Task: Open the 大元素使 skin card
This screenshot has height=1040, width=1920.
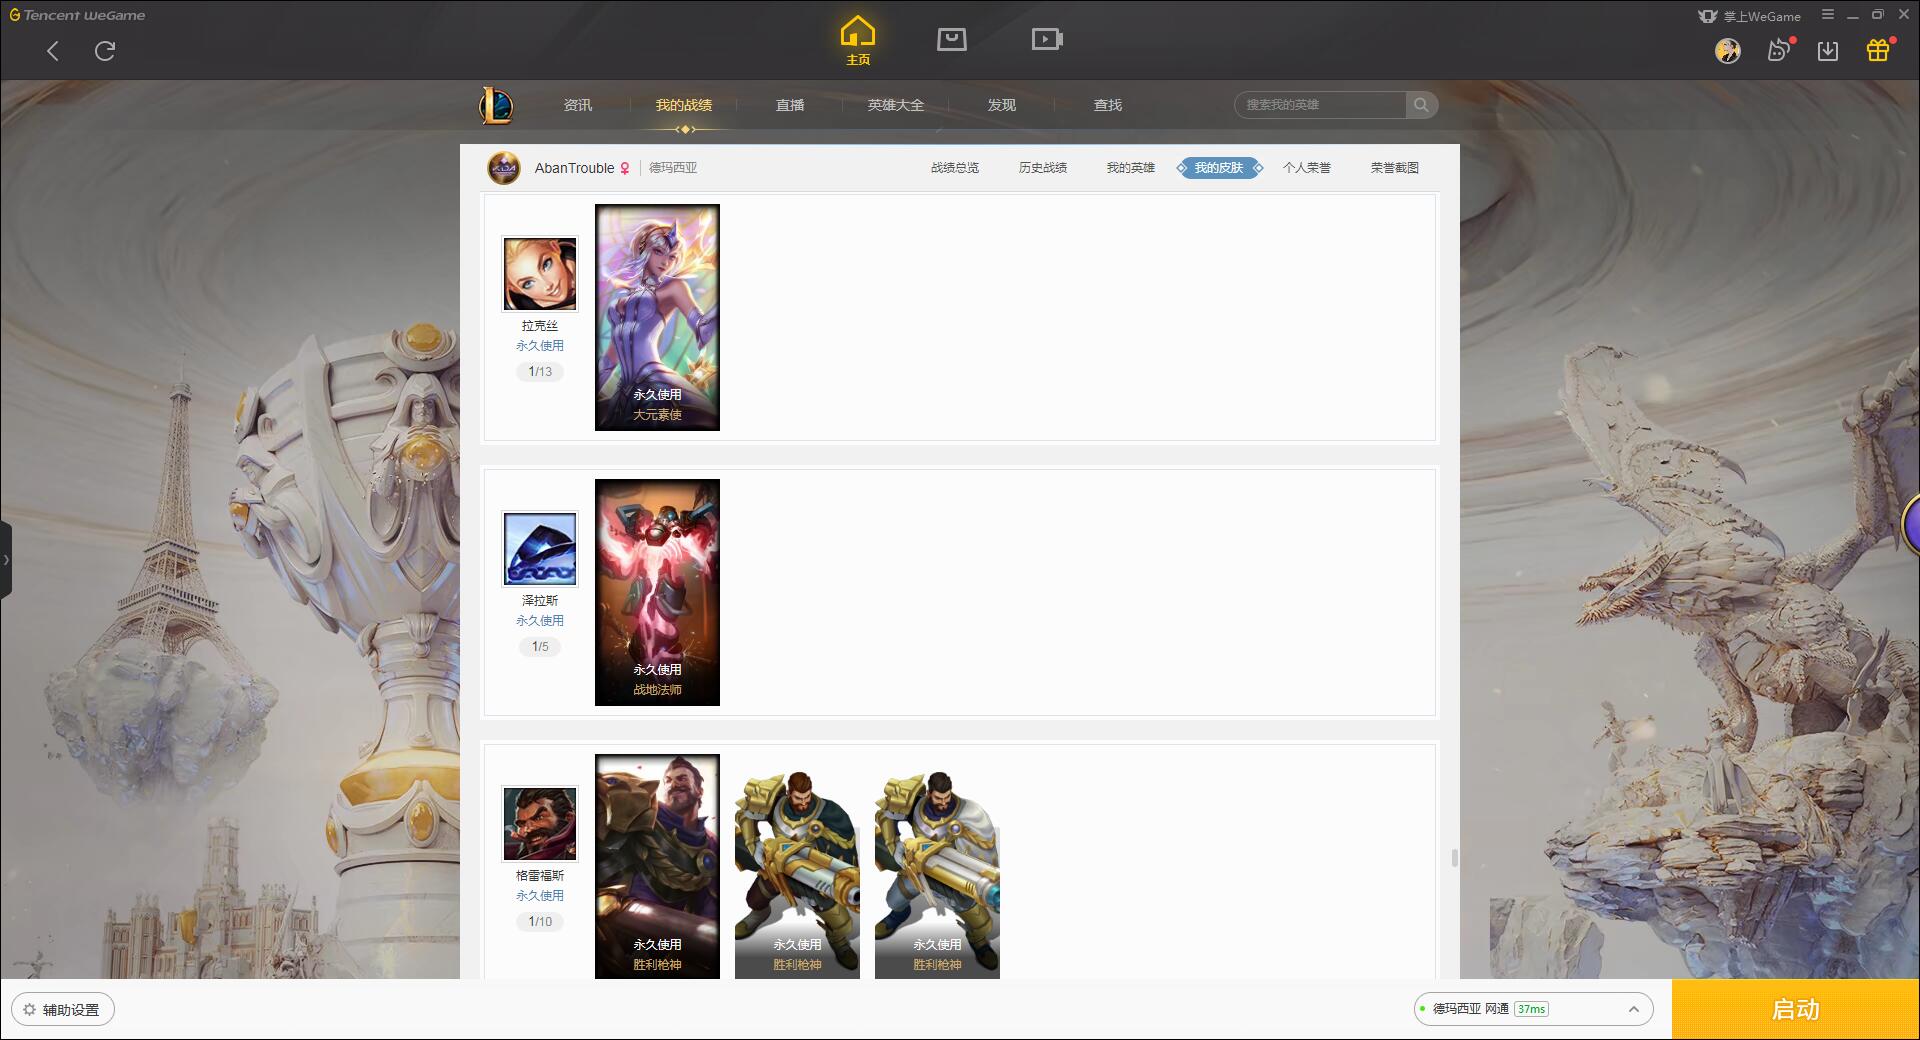Action: coord(657,318)
